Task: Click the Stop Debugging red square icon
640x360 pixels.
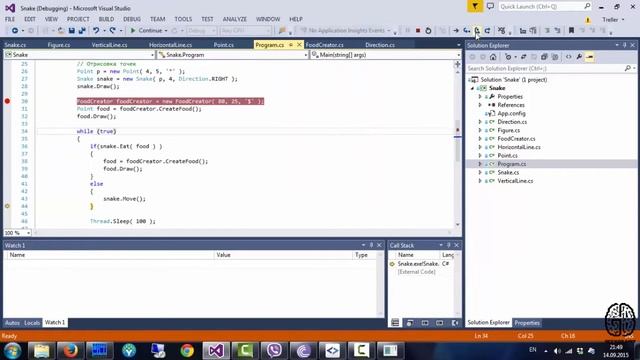Action: coord(418,31)
